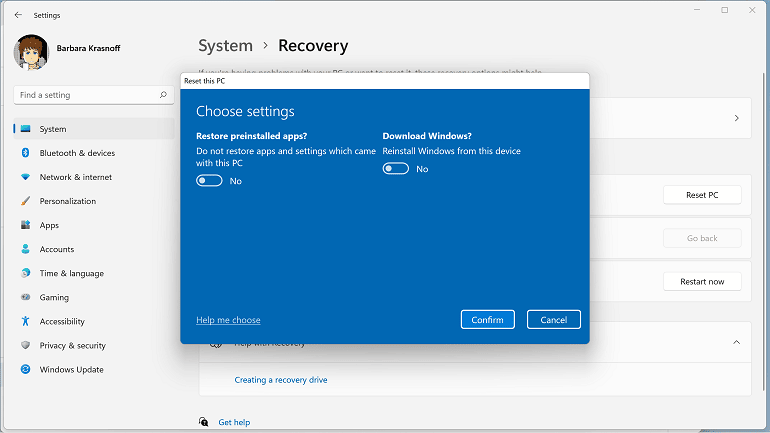This screenshot has height=433, width=770.
Task: Click the Time & language globe icon
Action: 26,273
